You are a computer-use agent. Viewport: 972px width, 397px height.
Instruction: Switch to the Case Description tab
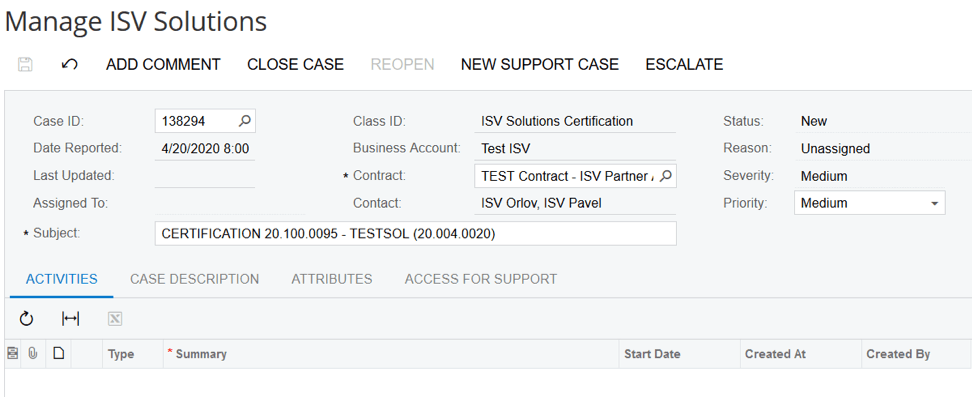(195, 279)
